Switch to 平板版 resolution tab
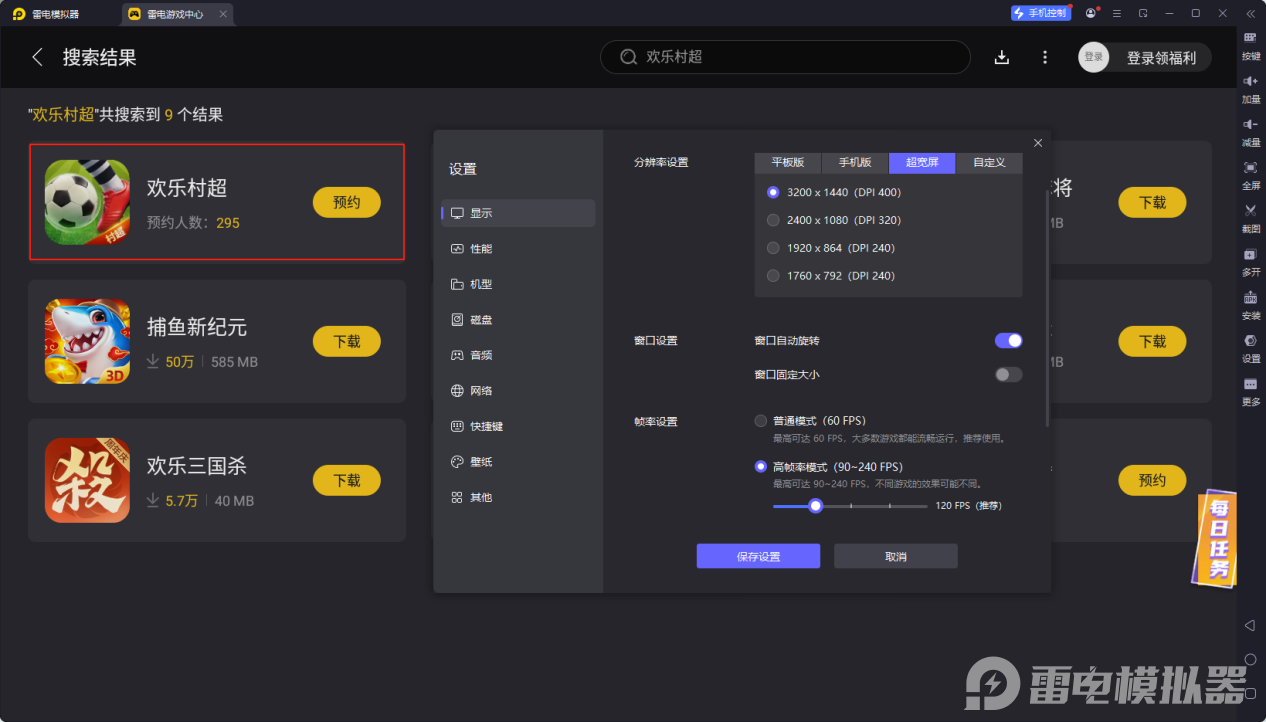This screenshot has width=1266, height=722. click(x=787, y=163)
